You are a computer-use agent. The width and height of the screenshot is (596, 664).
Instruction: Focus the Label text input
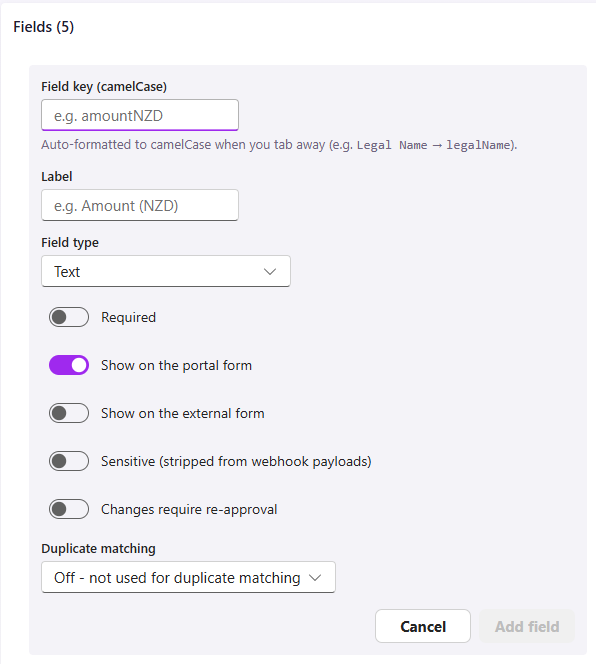click(140, 205)
